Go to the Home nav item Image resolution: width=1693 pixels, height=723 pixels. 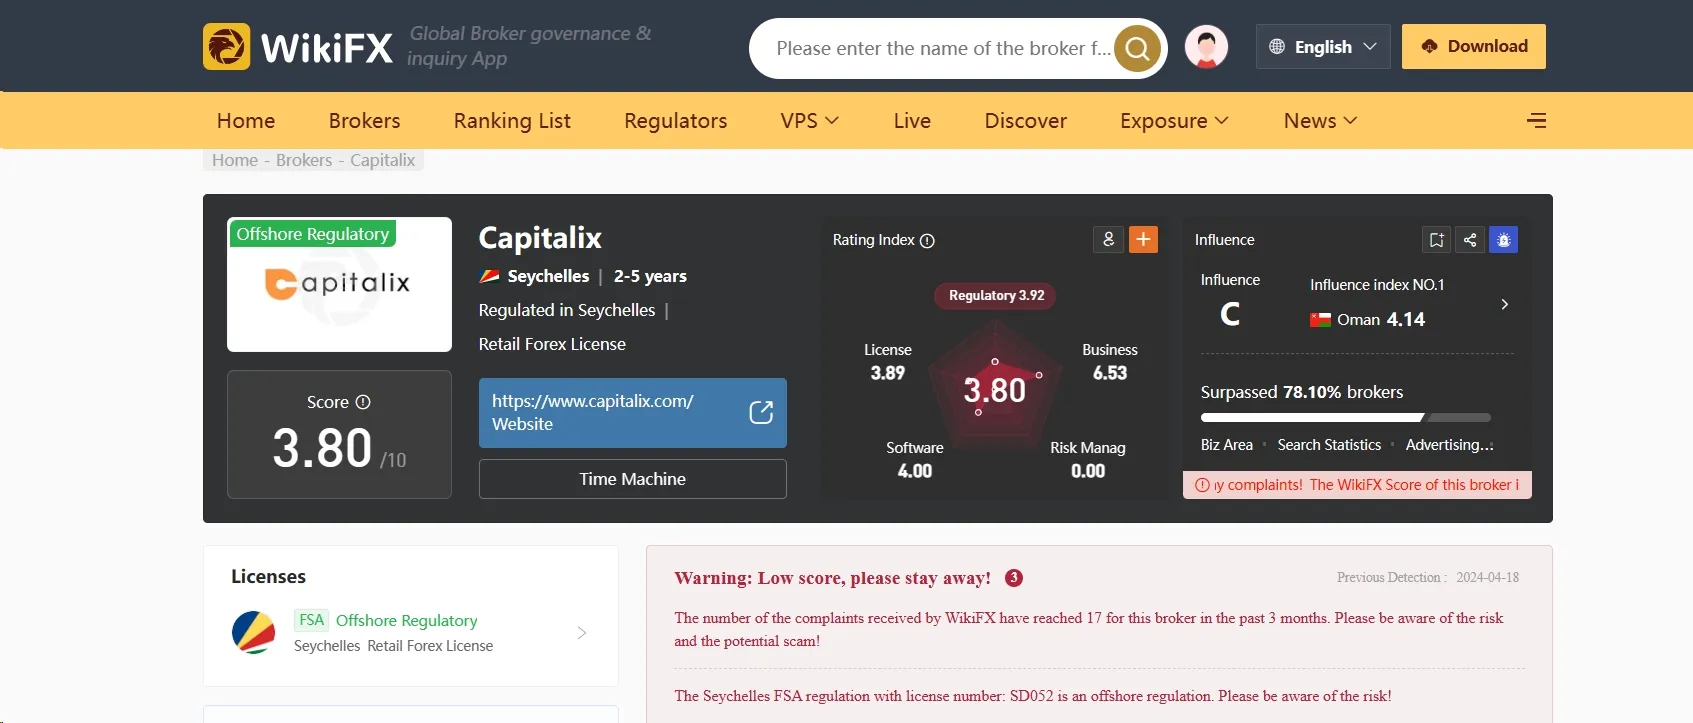[x=246, y=121]
